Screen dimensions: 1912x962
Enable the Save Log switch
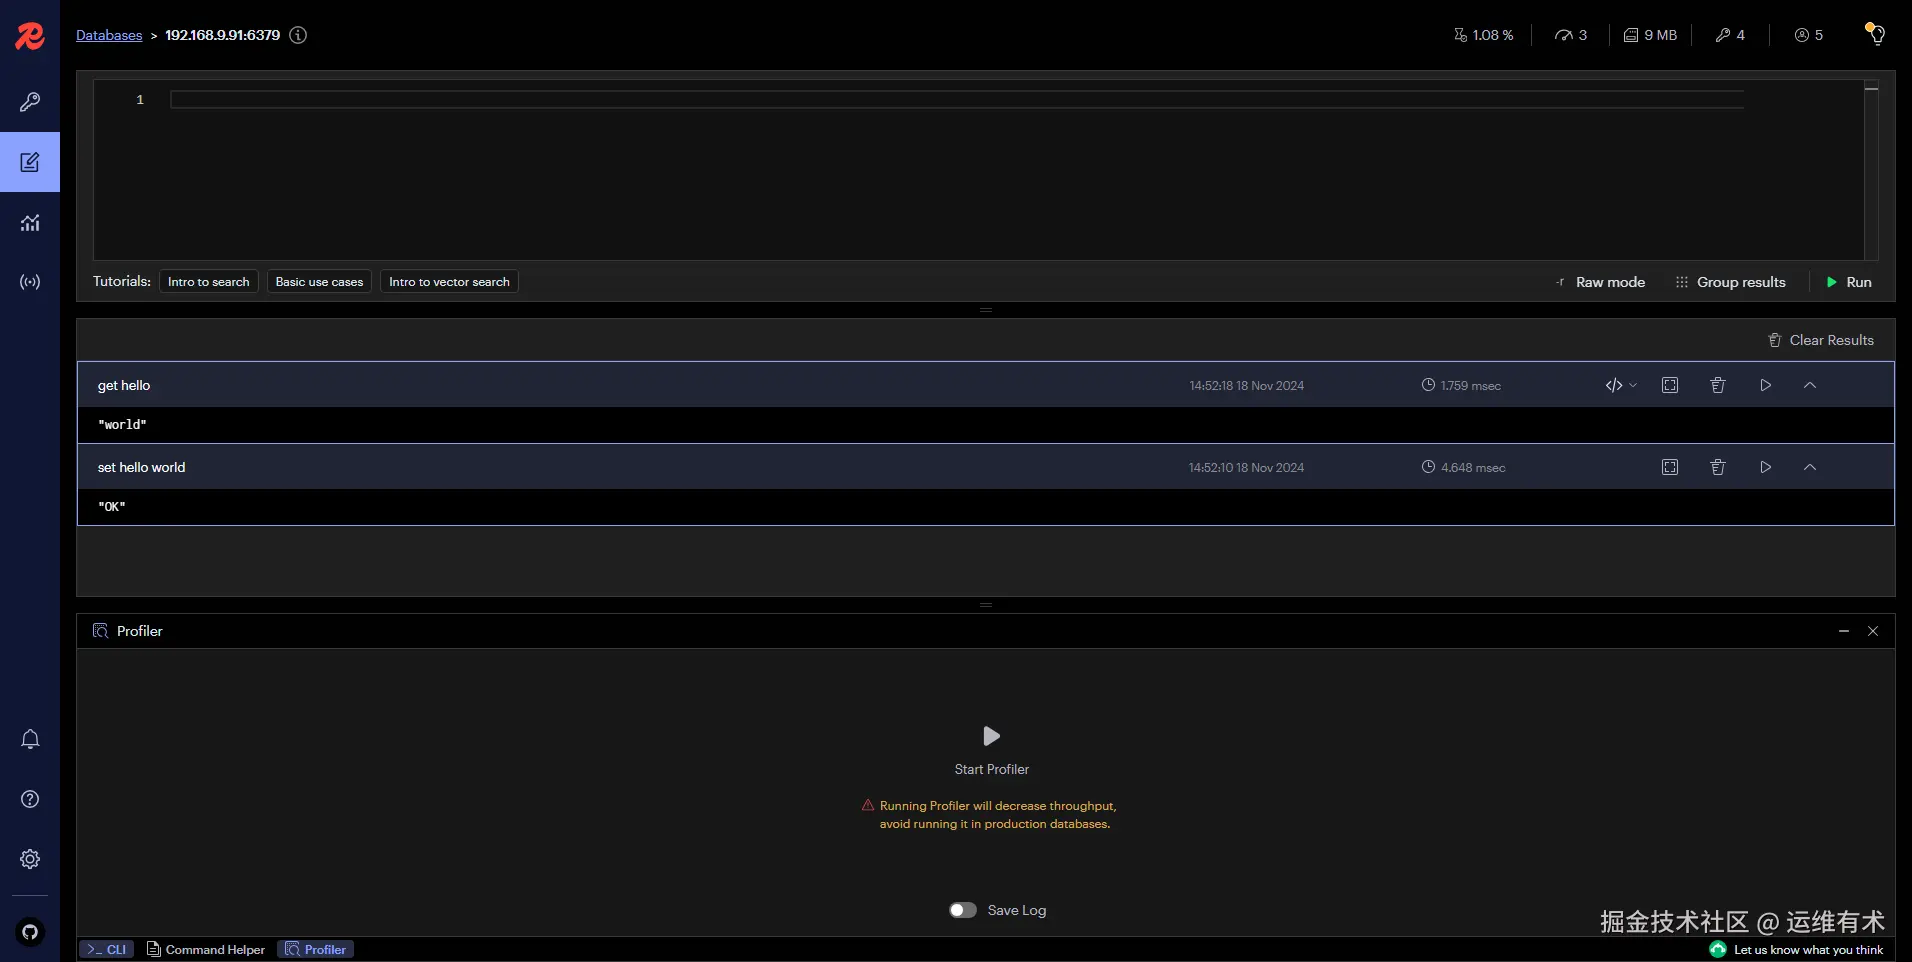[961, 910]
